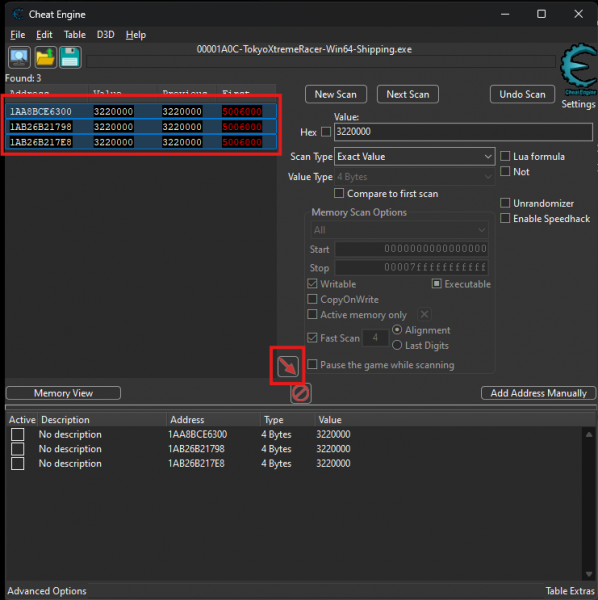Open the process list computer icon
Screen dimensions: 598x600
[19, 57]
